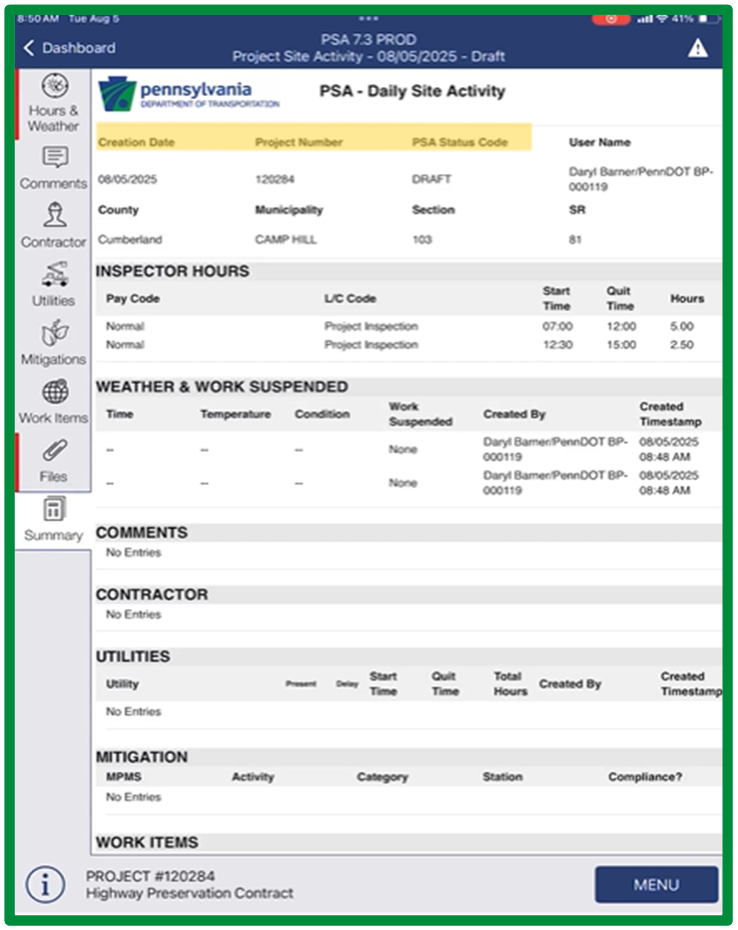The width and height of the screenshot is (738, 930).
Task: Open the Files paperclip icon
Action: 55,451
